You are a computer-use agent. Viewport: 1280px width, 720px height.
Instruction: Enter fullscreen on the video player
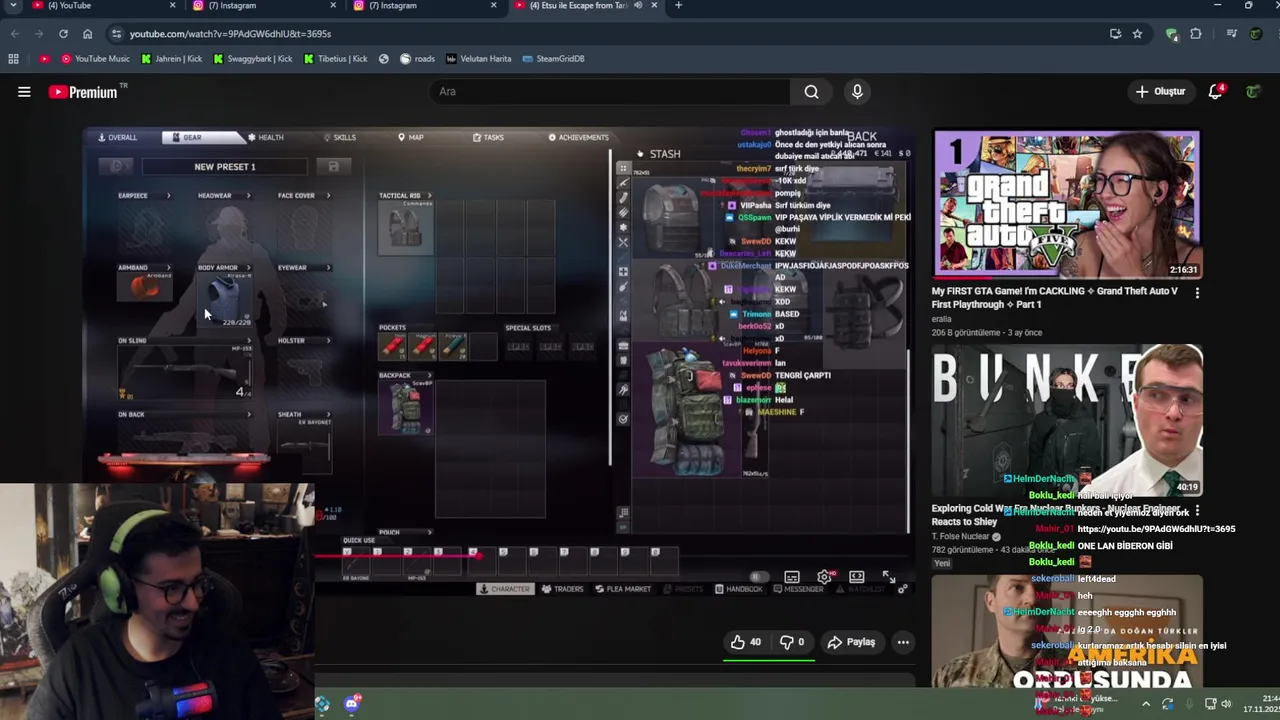(888, 577)
